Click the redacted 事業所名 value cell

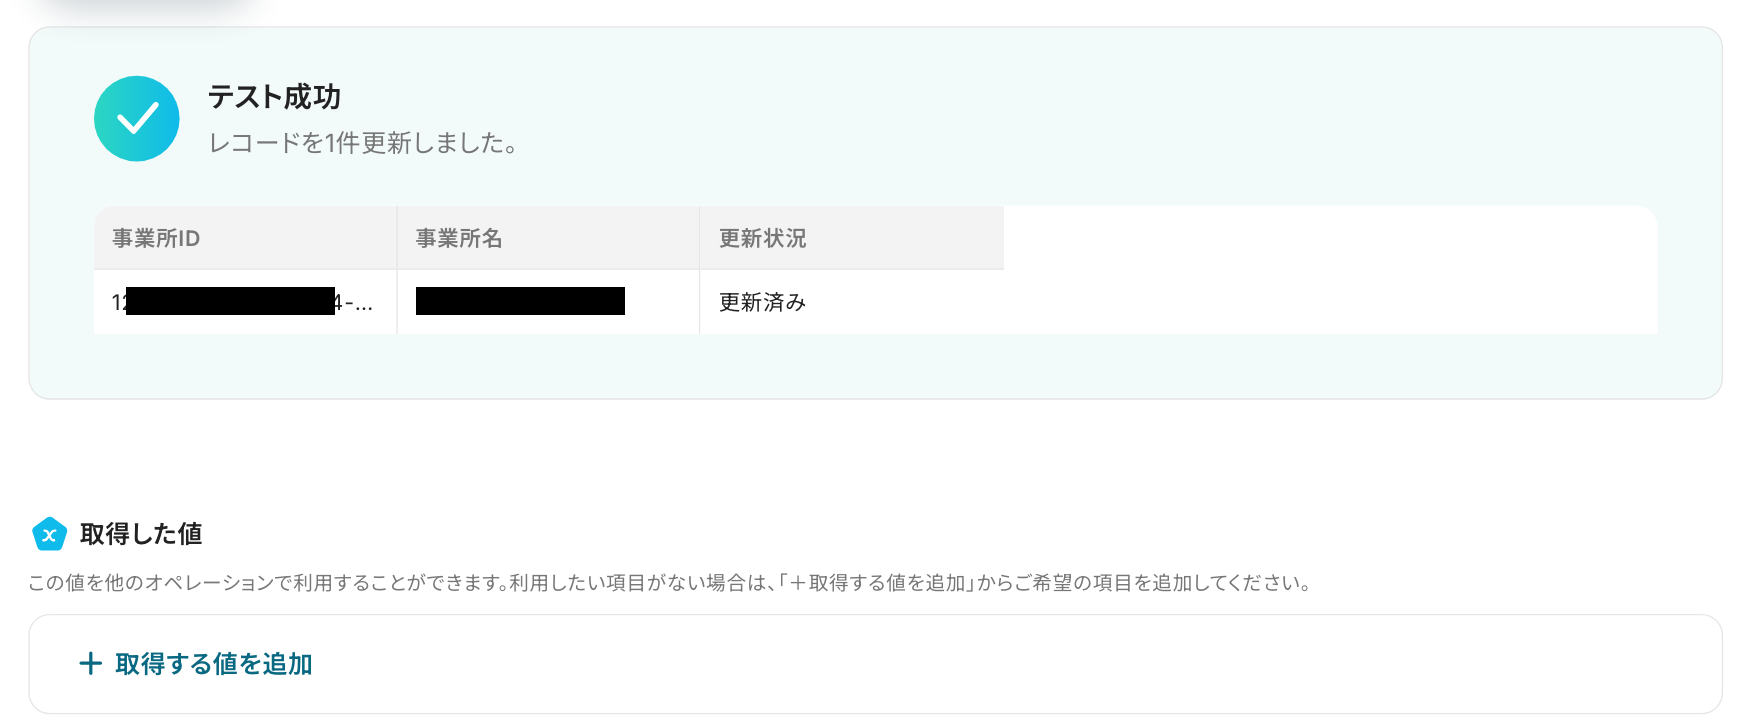click(548, 302)
